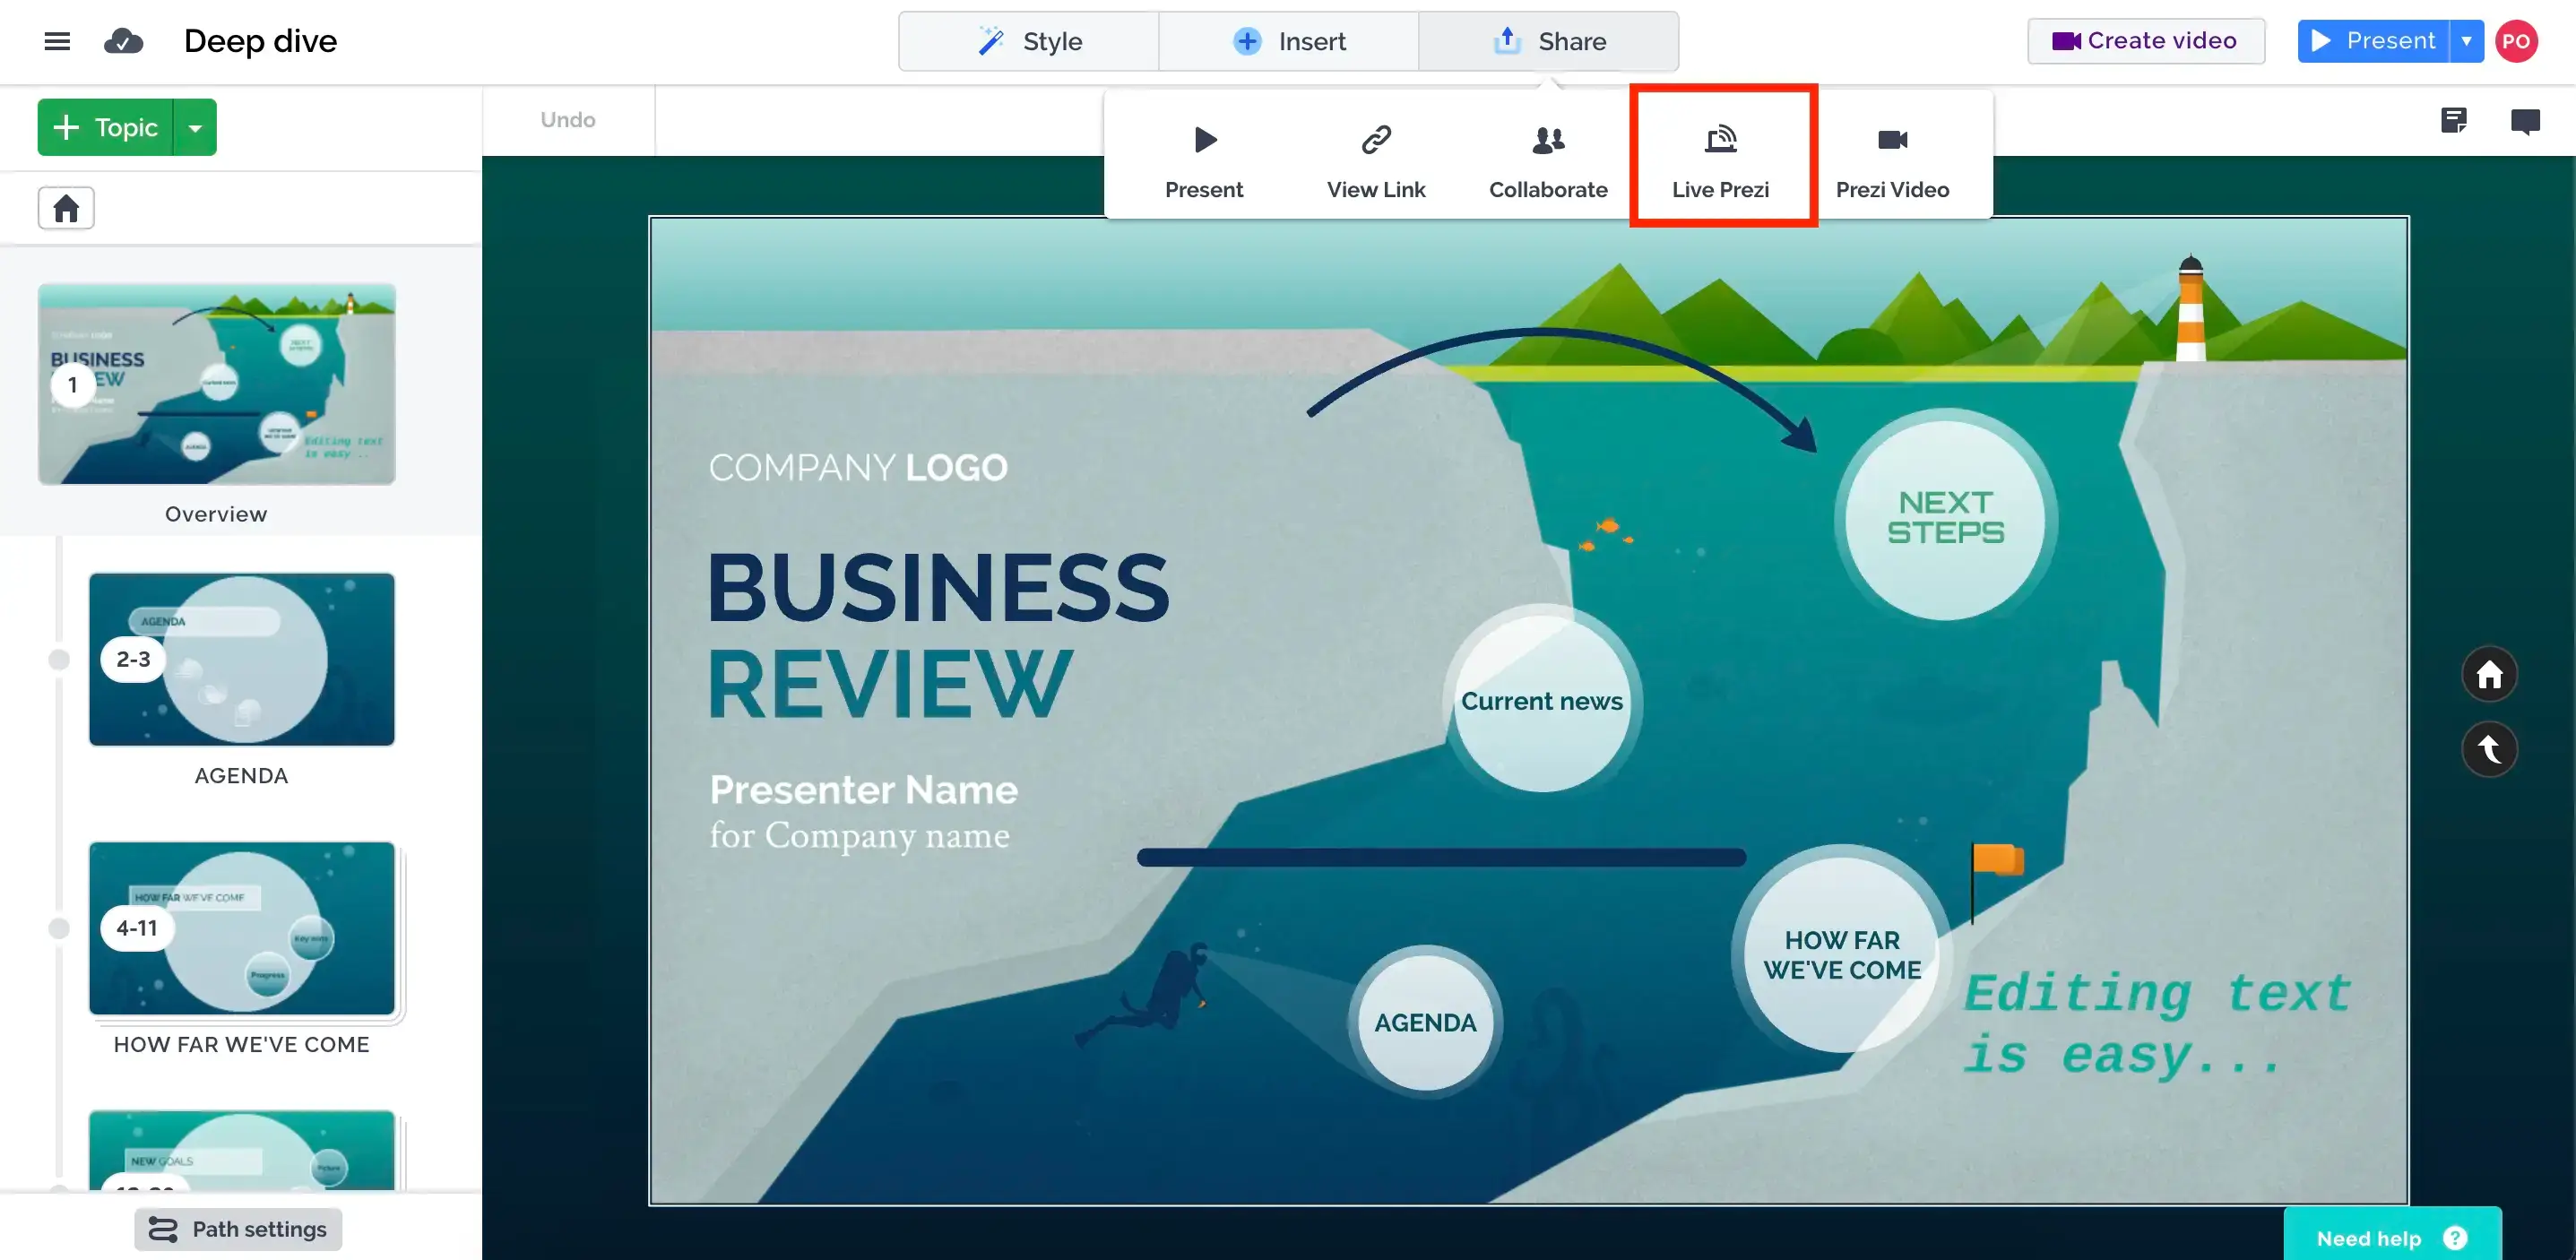This screenshot has width=2576, height=1260.
Task: Select the AGENDA topic thumbnail
Action: click(x=241, y=657)
